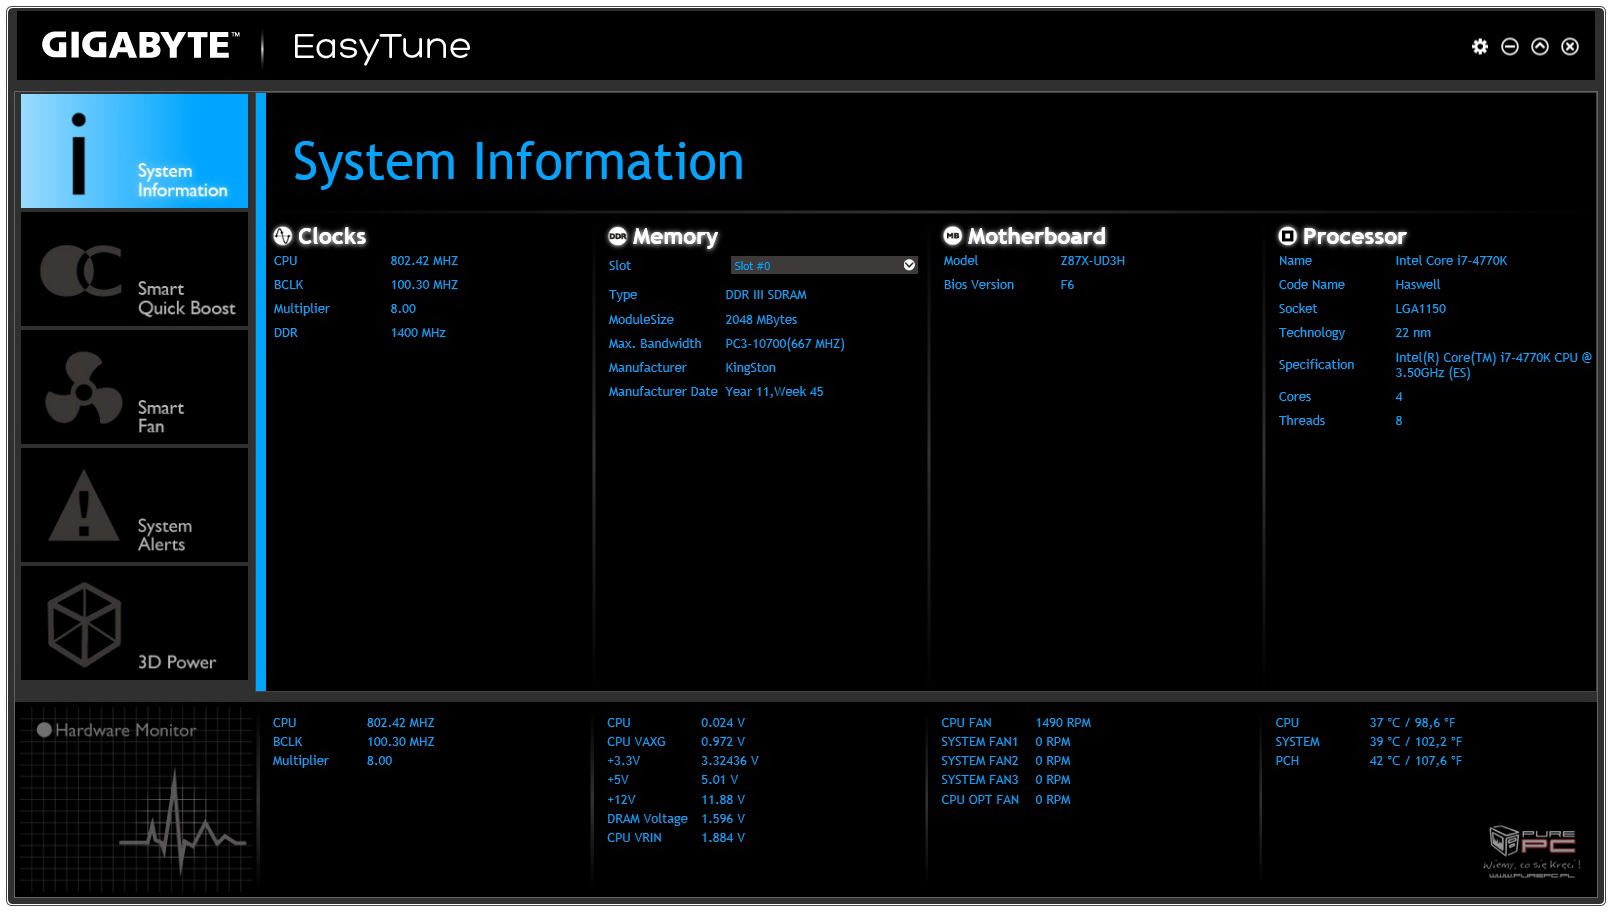Select the BCLK value 100.30 MHZ in Clocks
1611x912 pixels.
(424, 285)
